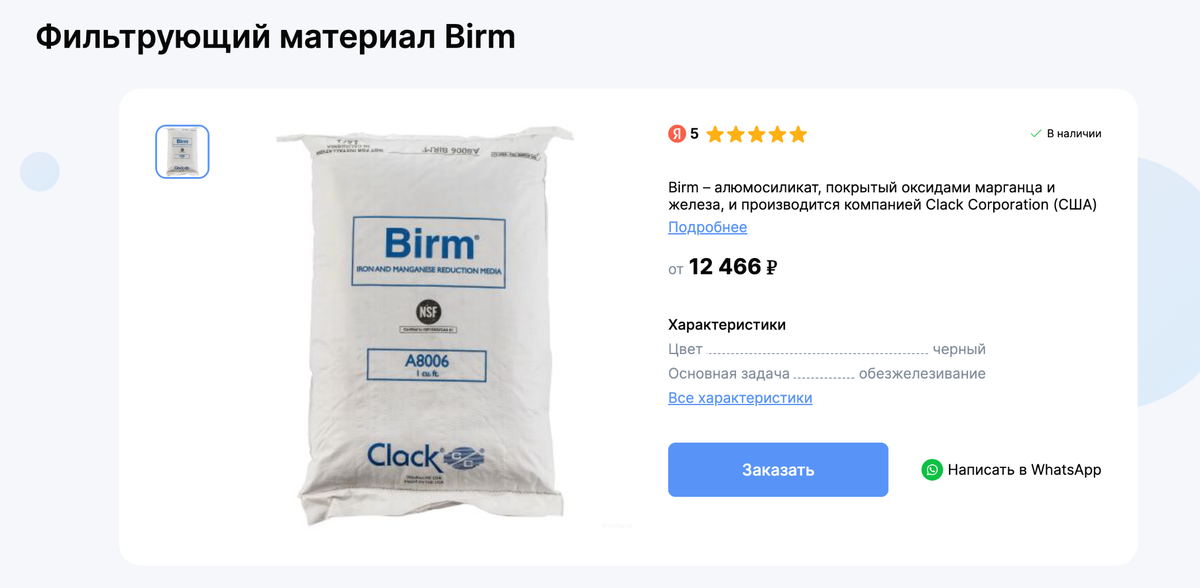
Task: Click the 'Характеристики' section heading
Action: tap(727, 324)
